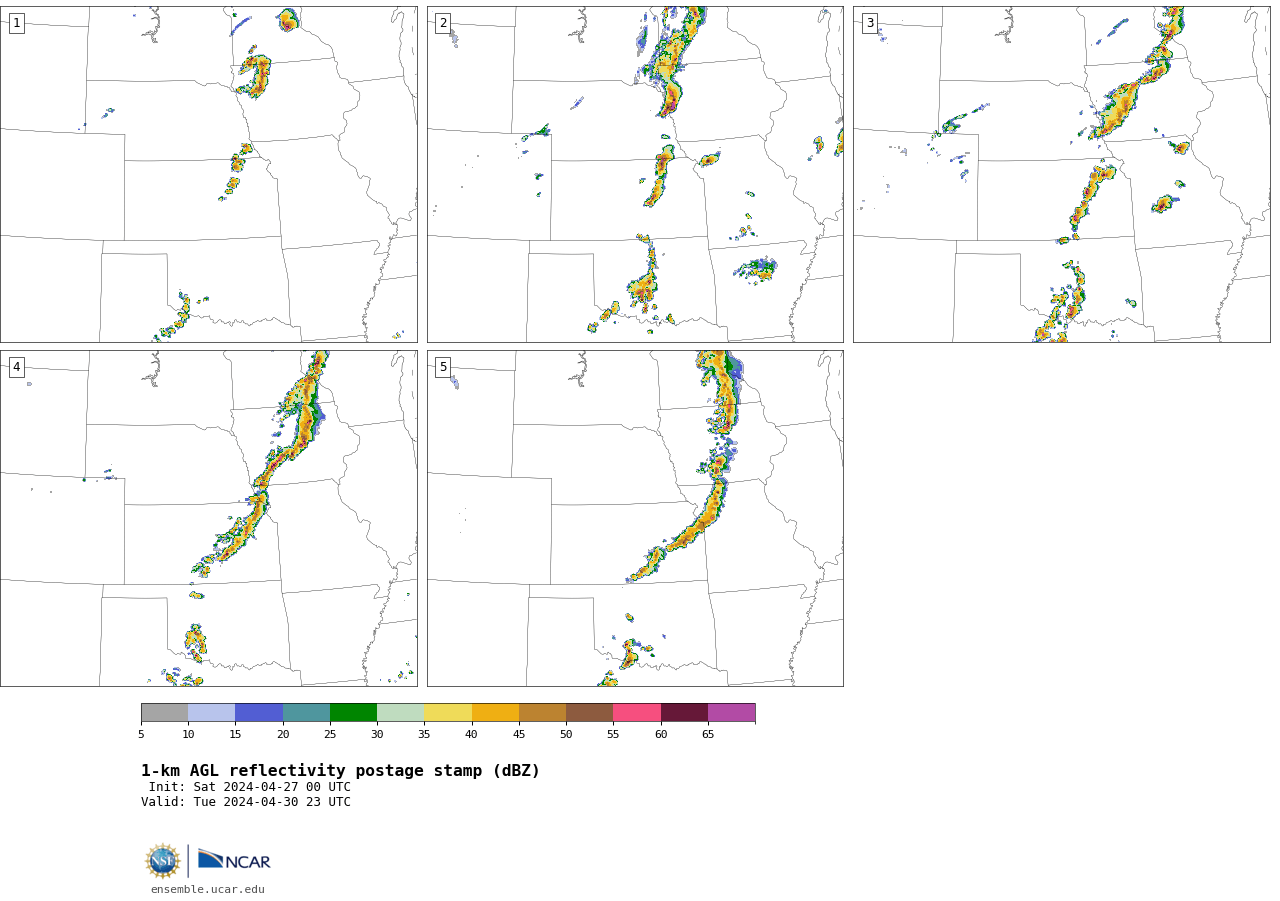Click the panel number 5 label
The height and width of the screenshot is (901, 1280).
point(443,367)
